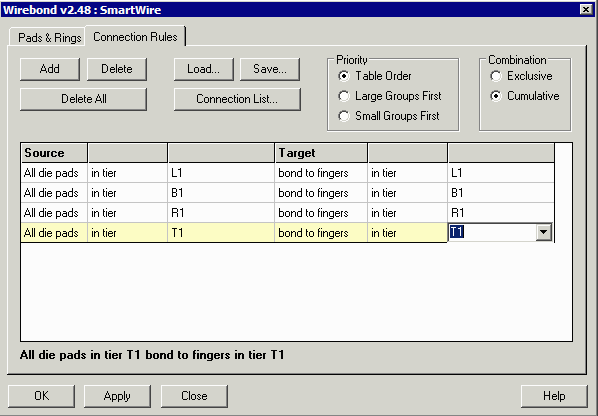Click 'bond to fingers' in the L1 row
Viewport: 598px width, 416px height.
321,173
